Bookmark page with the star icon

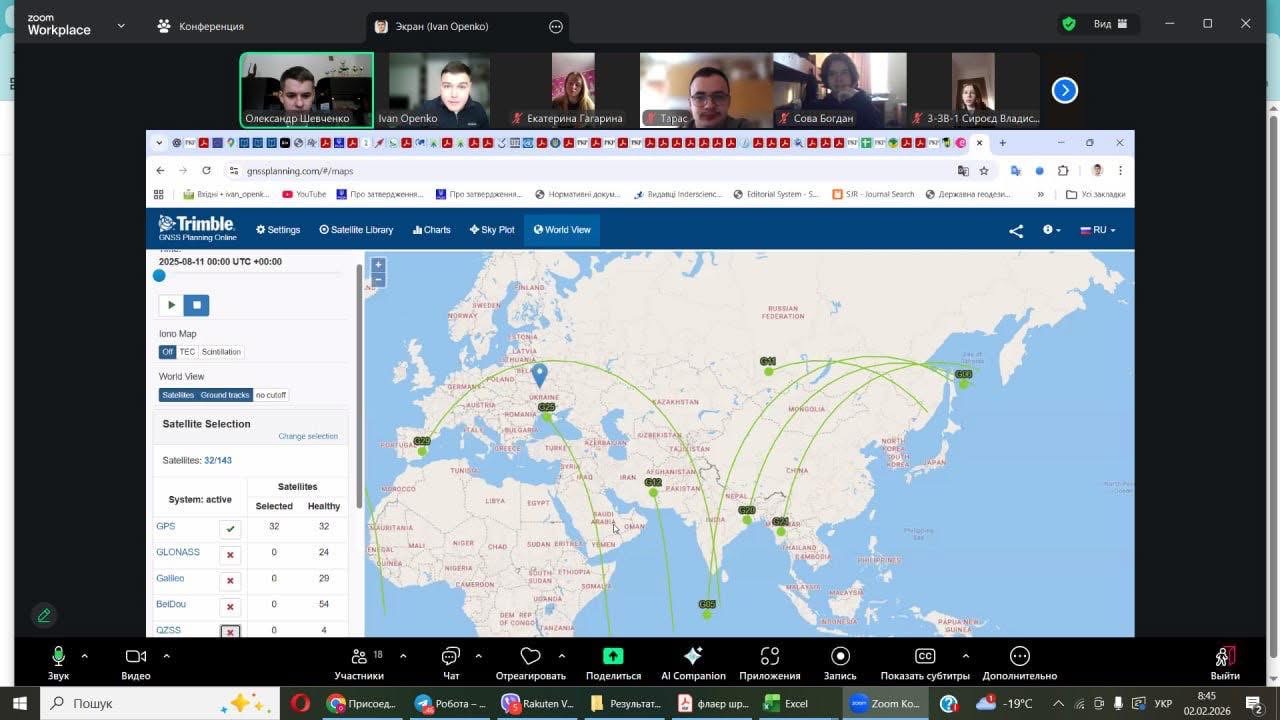[x=984, y=171]
